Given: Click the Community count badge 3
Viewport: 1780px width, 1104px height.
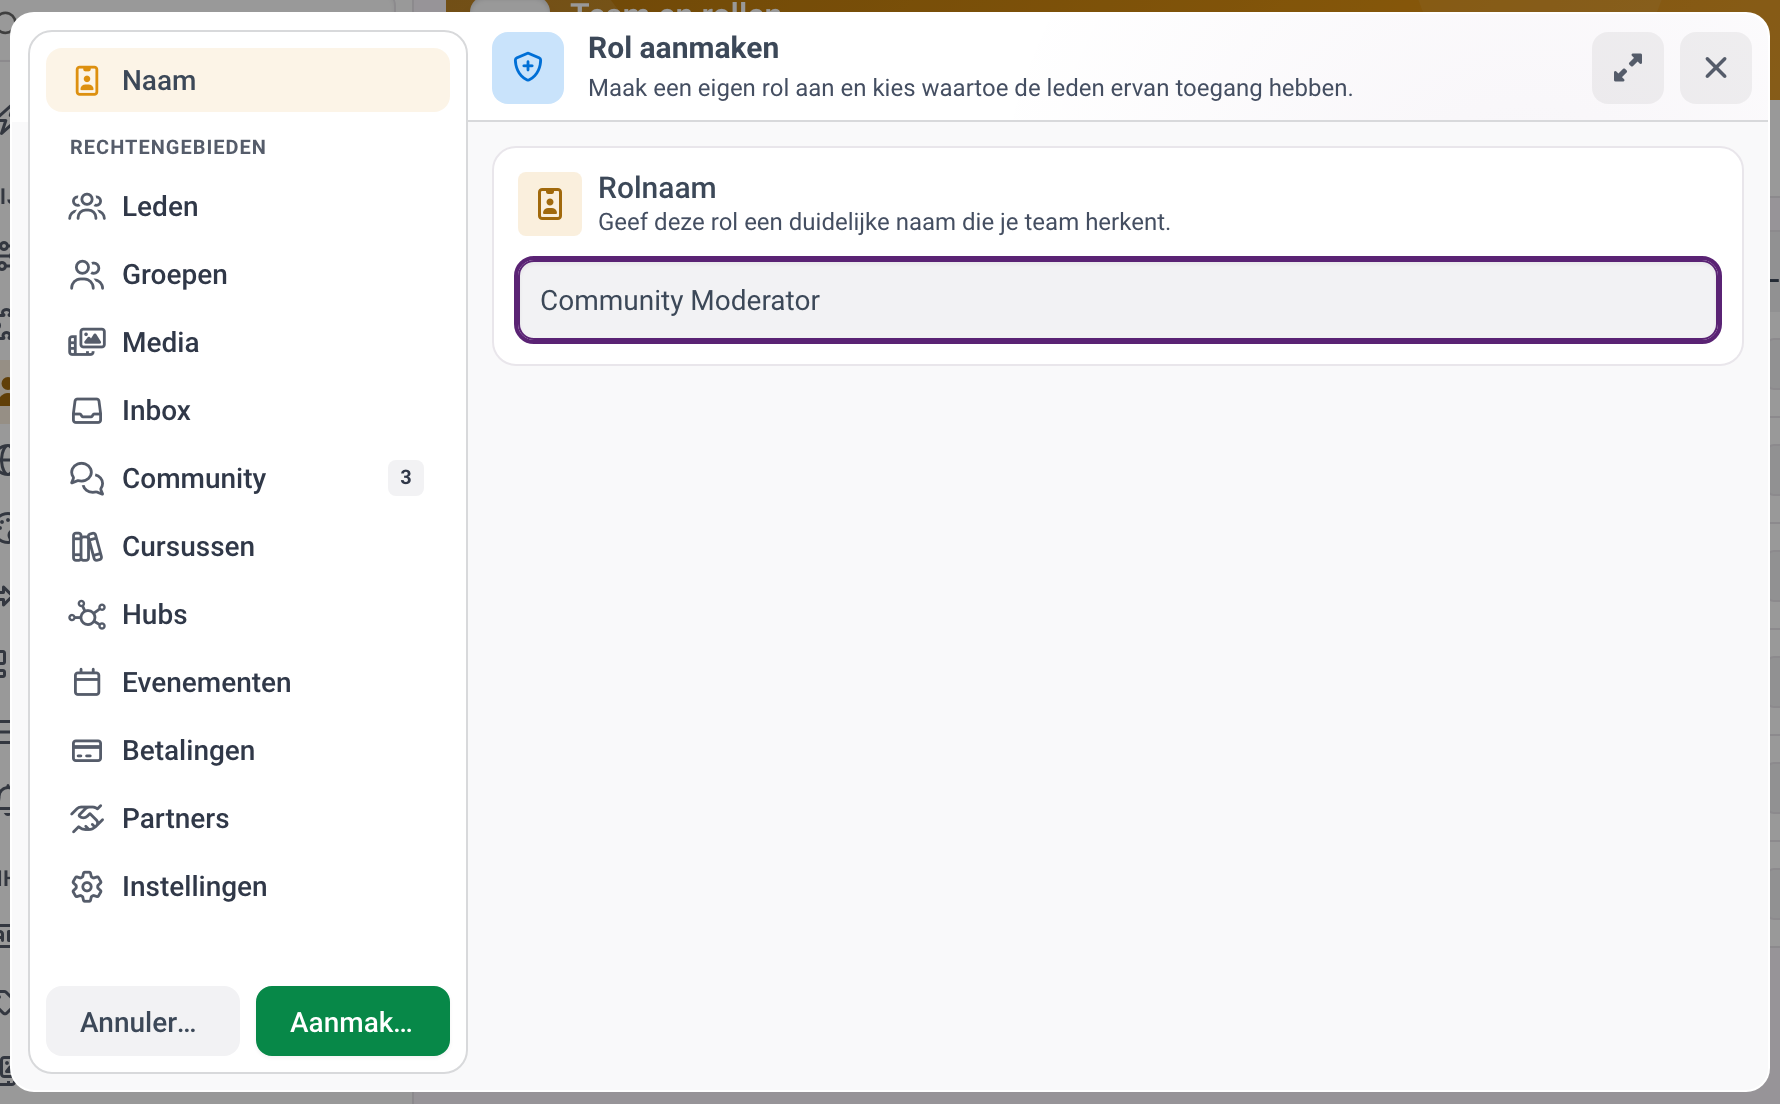Looking at the screenshot, I should pos(406,478).
